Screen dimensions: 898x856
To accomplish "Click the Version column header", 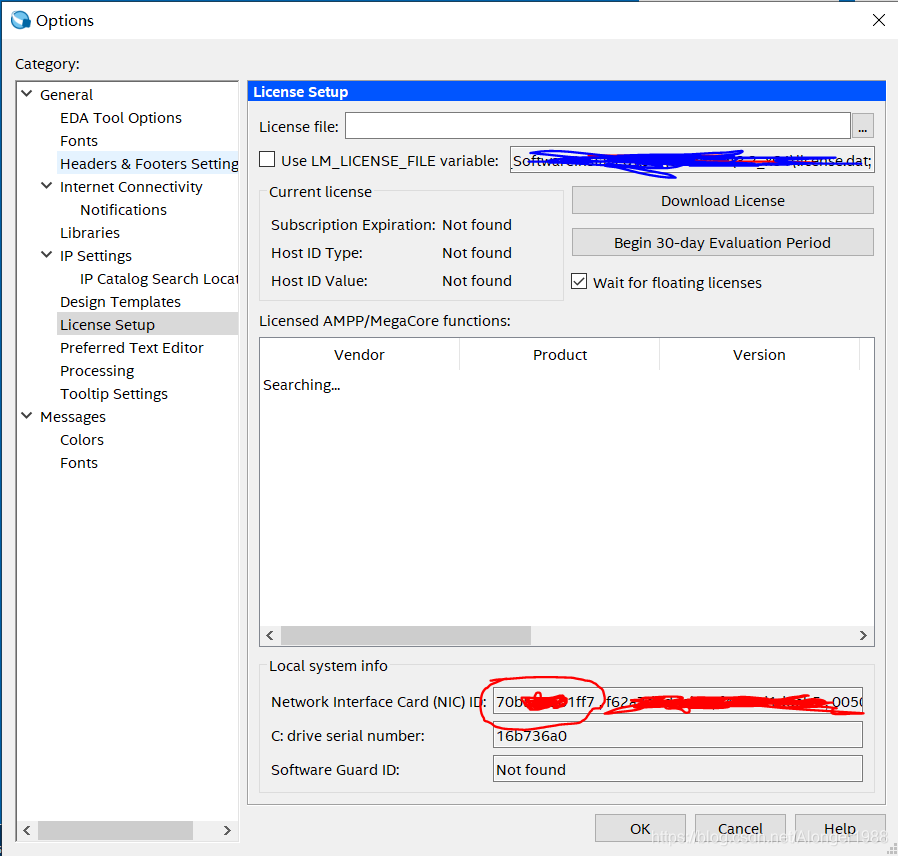I will click(x=759, y=354).
